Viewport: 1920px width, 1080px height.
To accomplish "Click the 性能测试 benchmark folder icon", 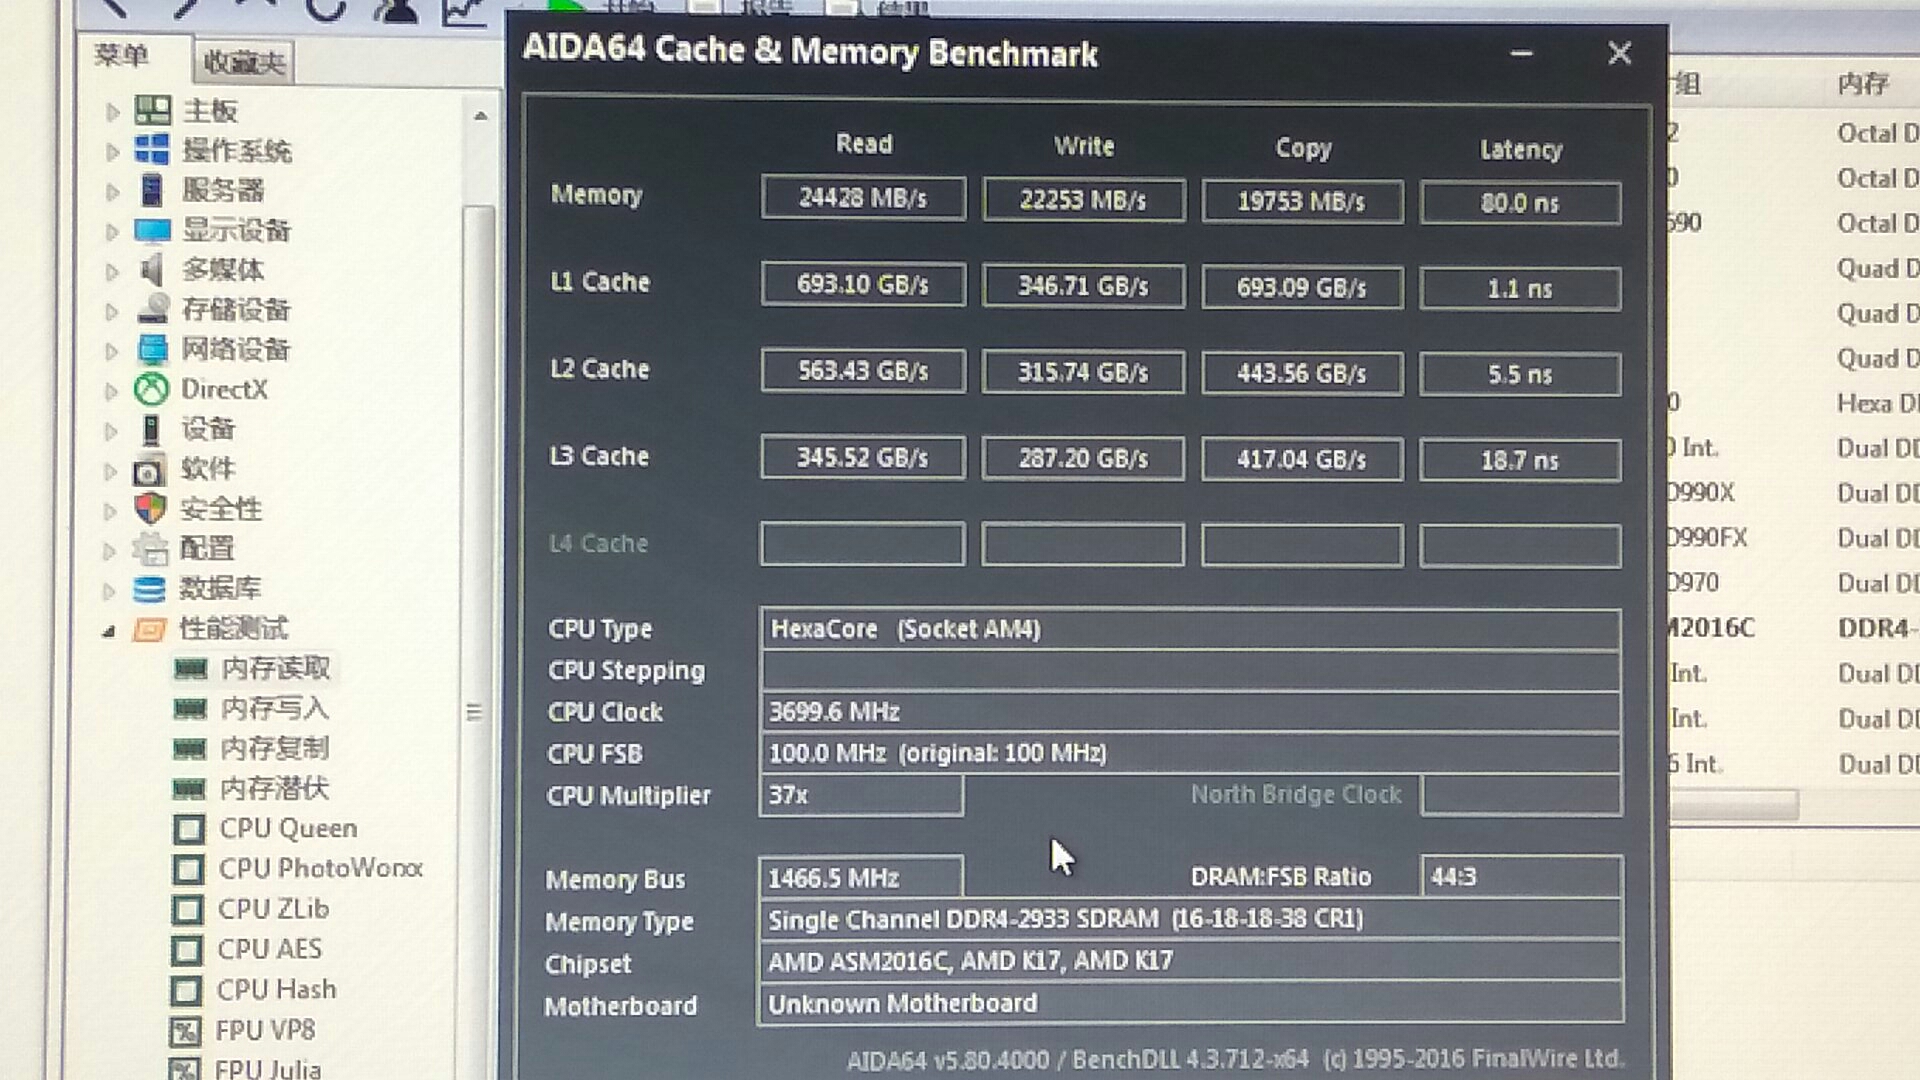I will click(x=149, y=629).
